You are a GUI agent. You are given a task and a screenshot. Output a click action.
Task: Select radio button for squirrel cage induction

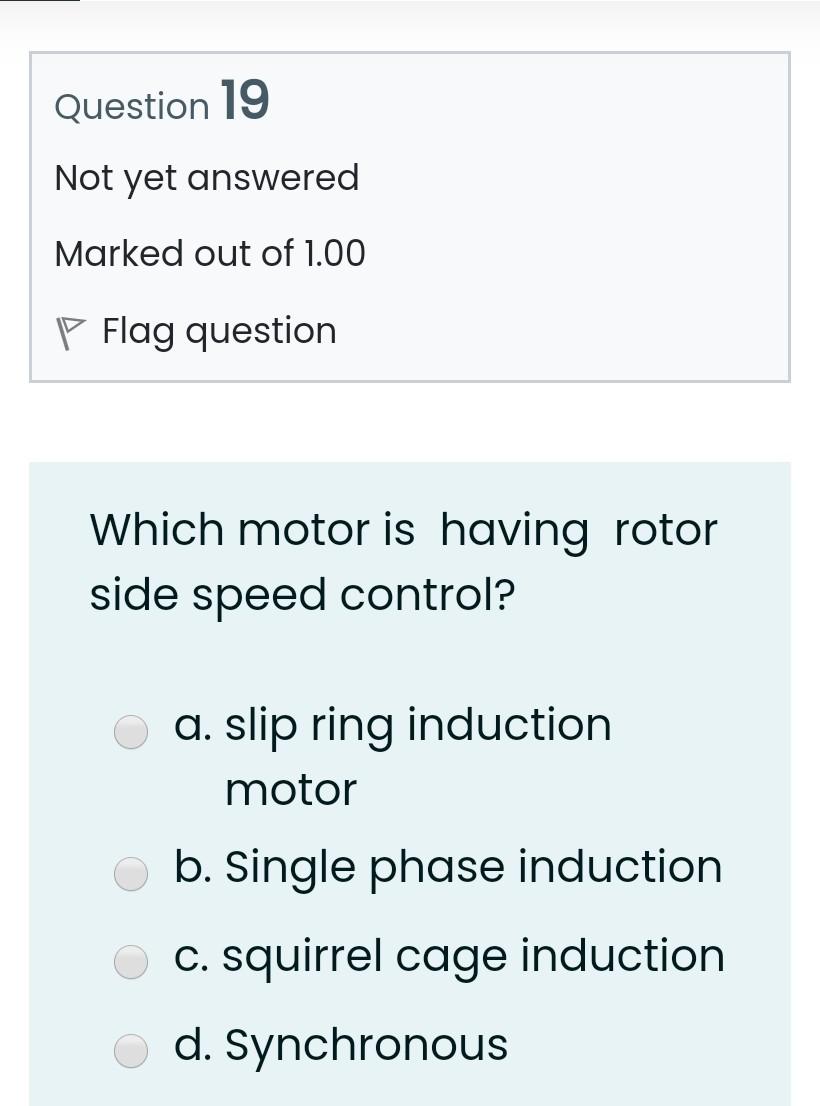[131, 962]
